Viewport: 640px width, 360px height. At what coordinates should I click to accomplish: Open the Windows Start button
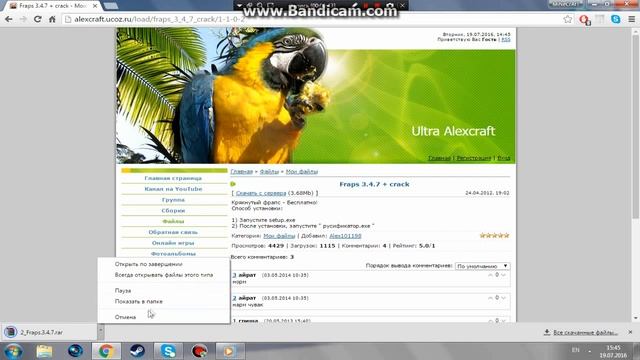click(x=13, y=351)
